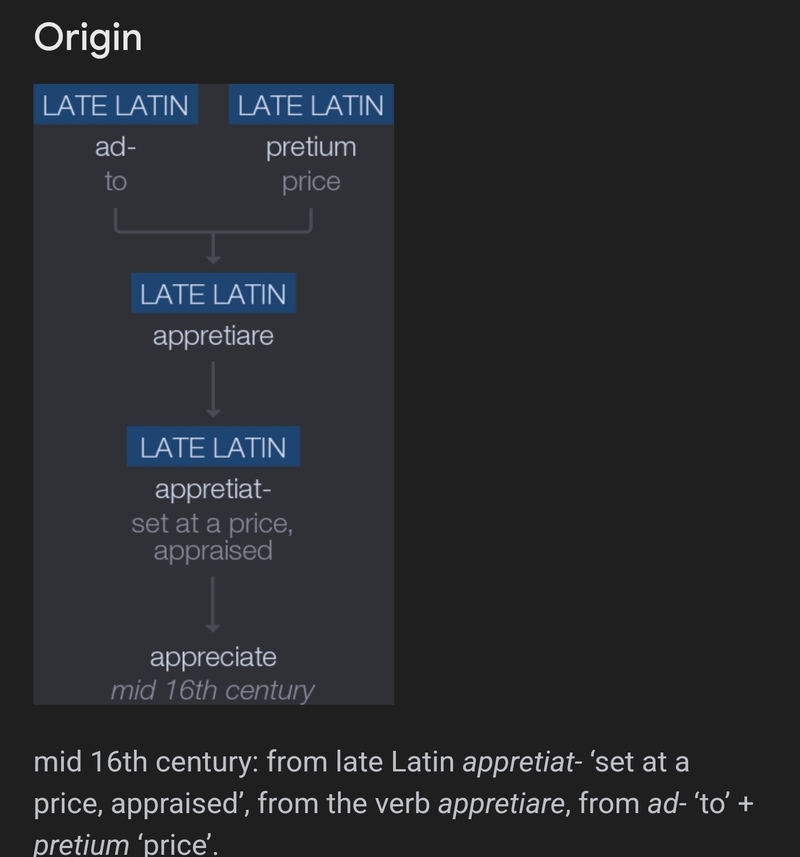The height and width of the screenshot is (857, 800).
Task: Click the LATE LATIN label above appretiare
Action: point(213,294)
